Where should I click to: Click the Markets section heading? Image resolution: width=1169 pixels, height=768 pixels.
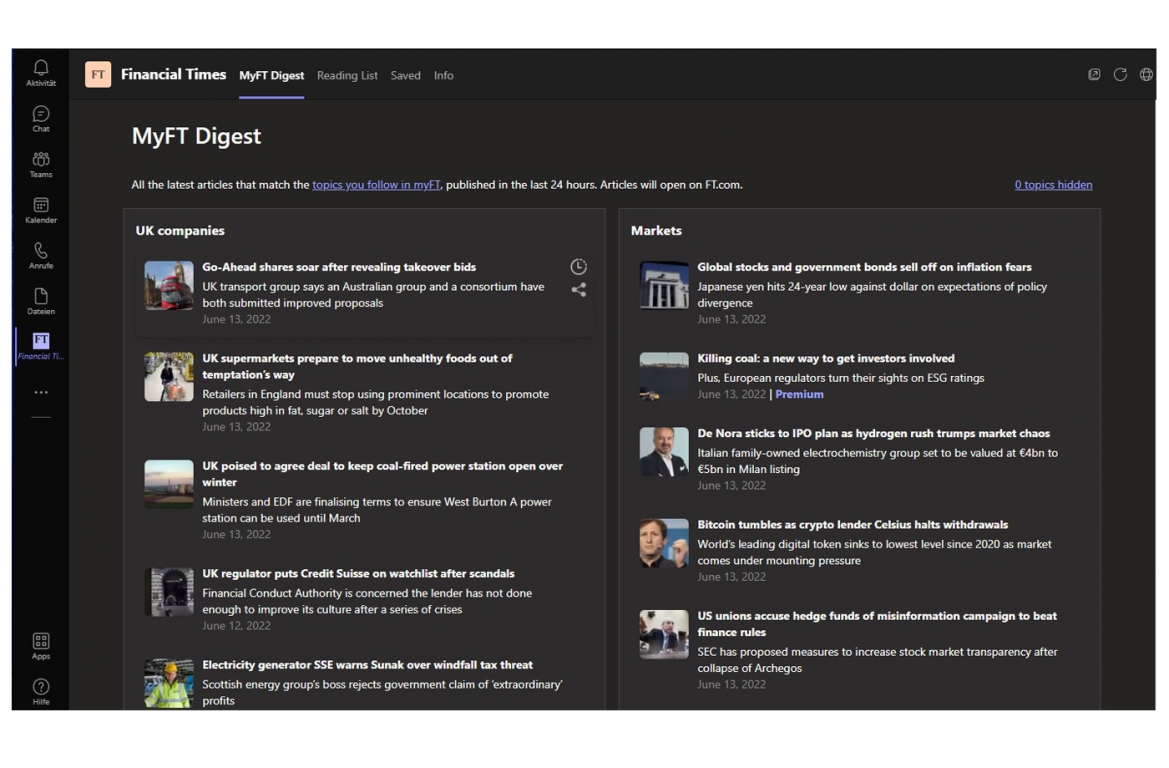[x=656, y=231]
